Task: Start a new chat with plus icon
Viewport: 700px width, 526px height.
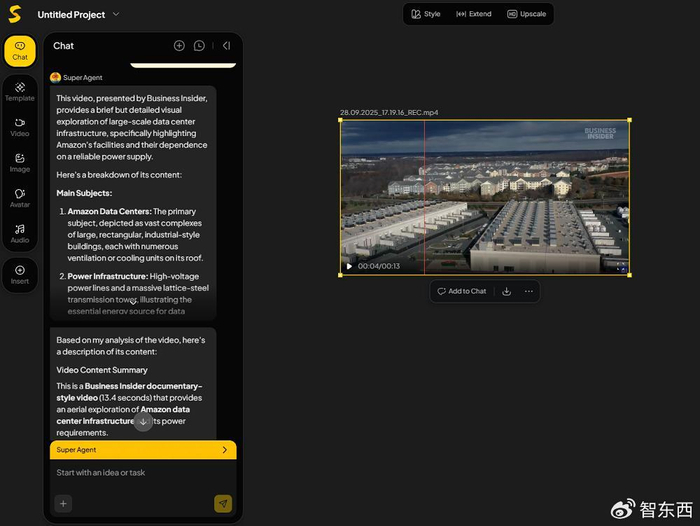Action: point(179,46)
